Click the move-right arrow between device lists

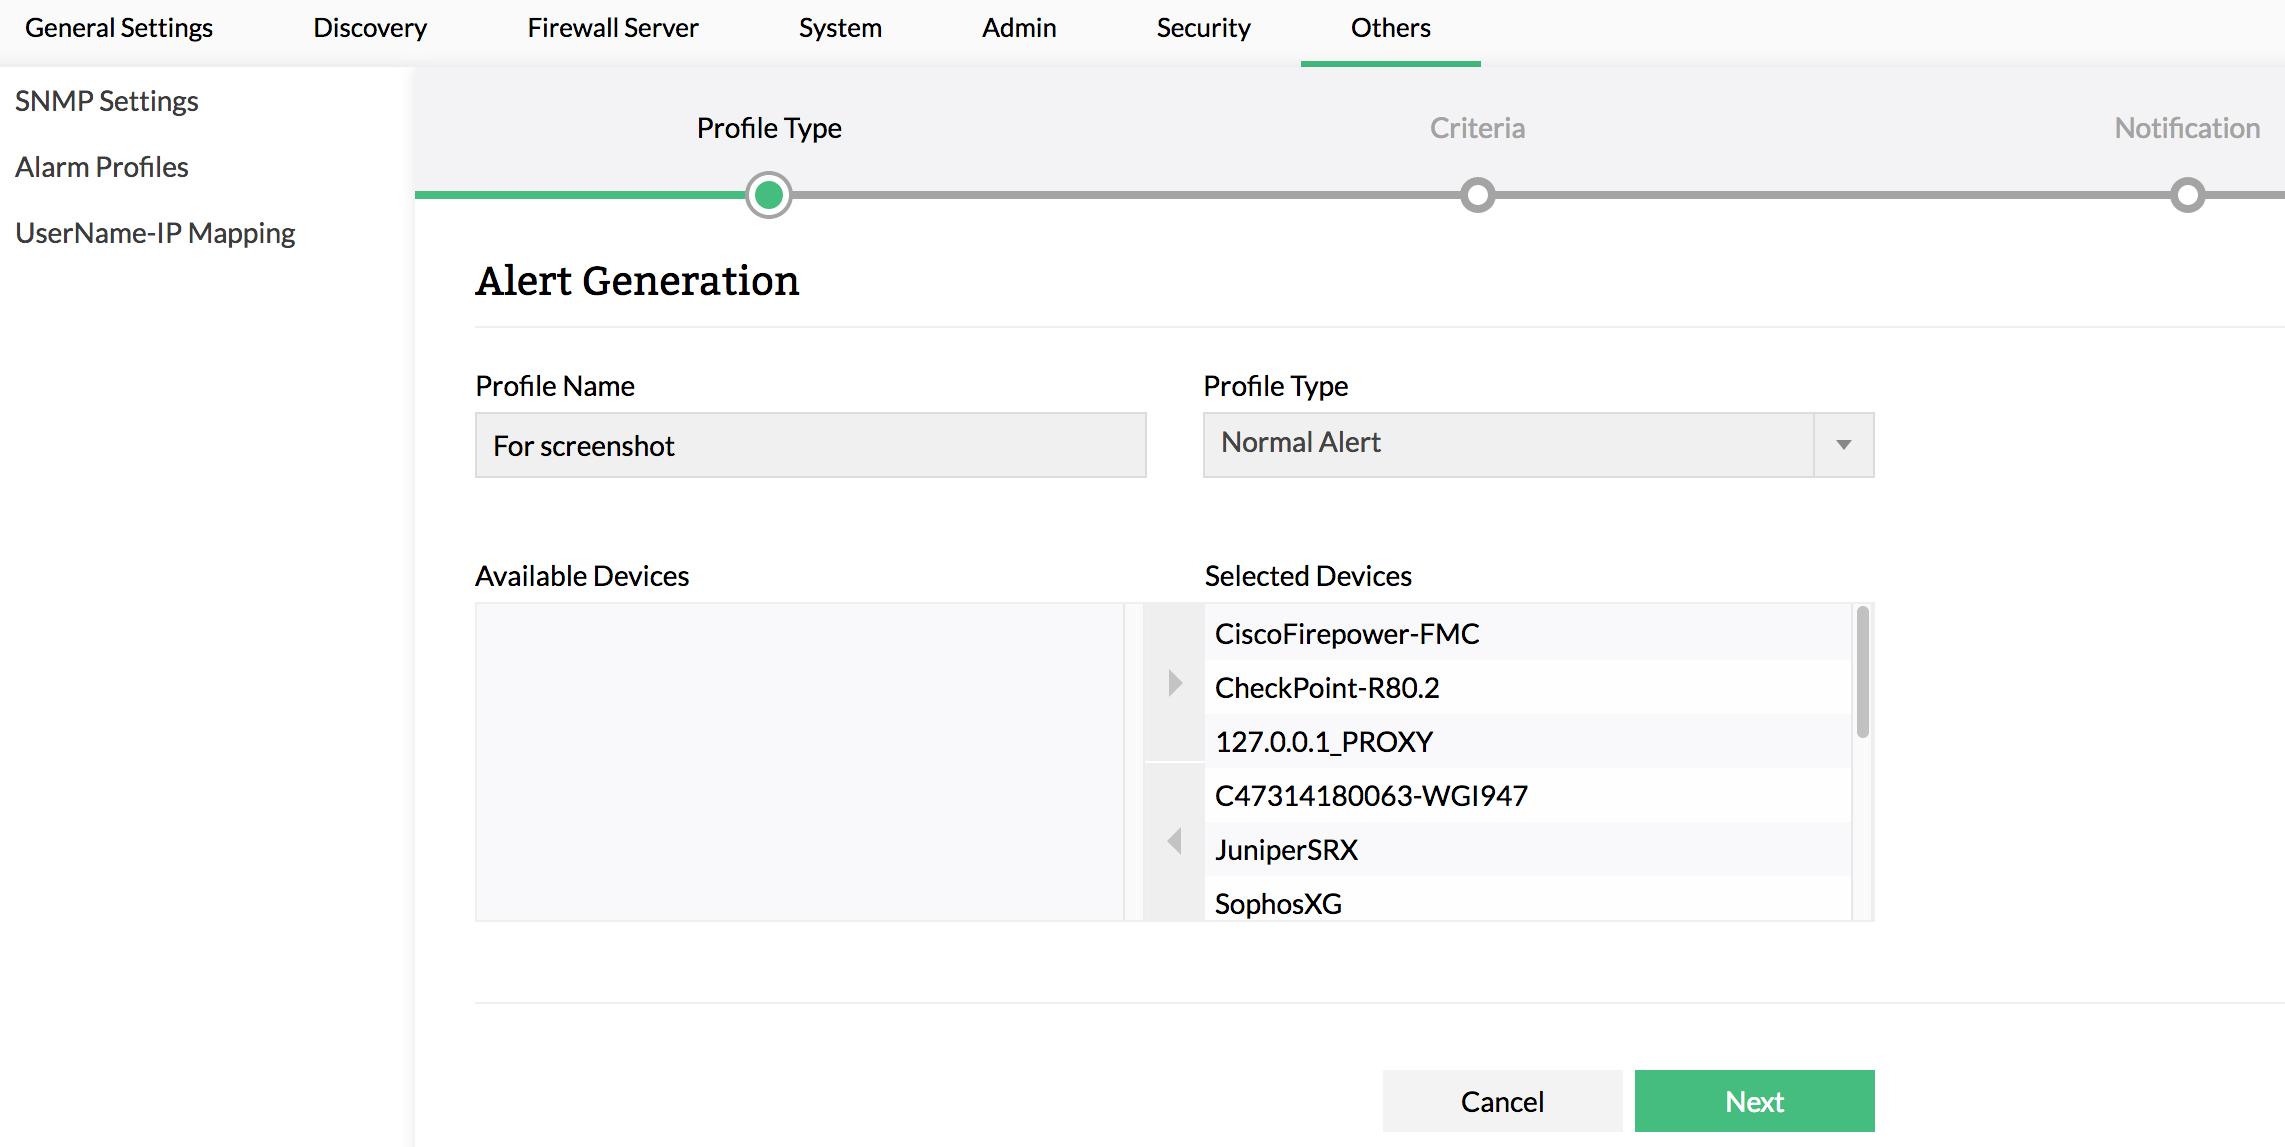1174,683
